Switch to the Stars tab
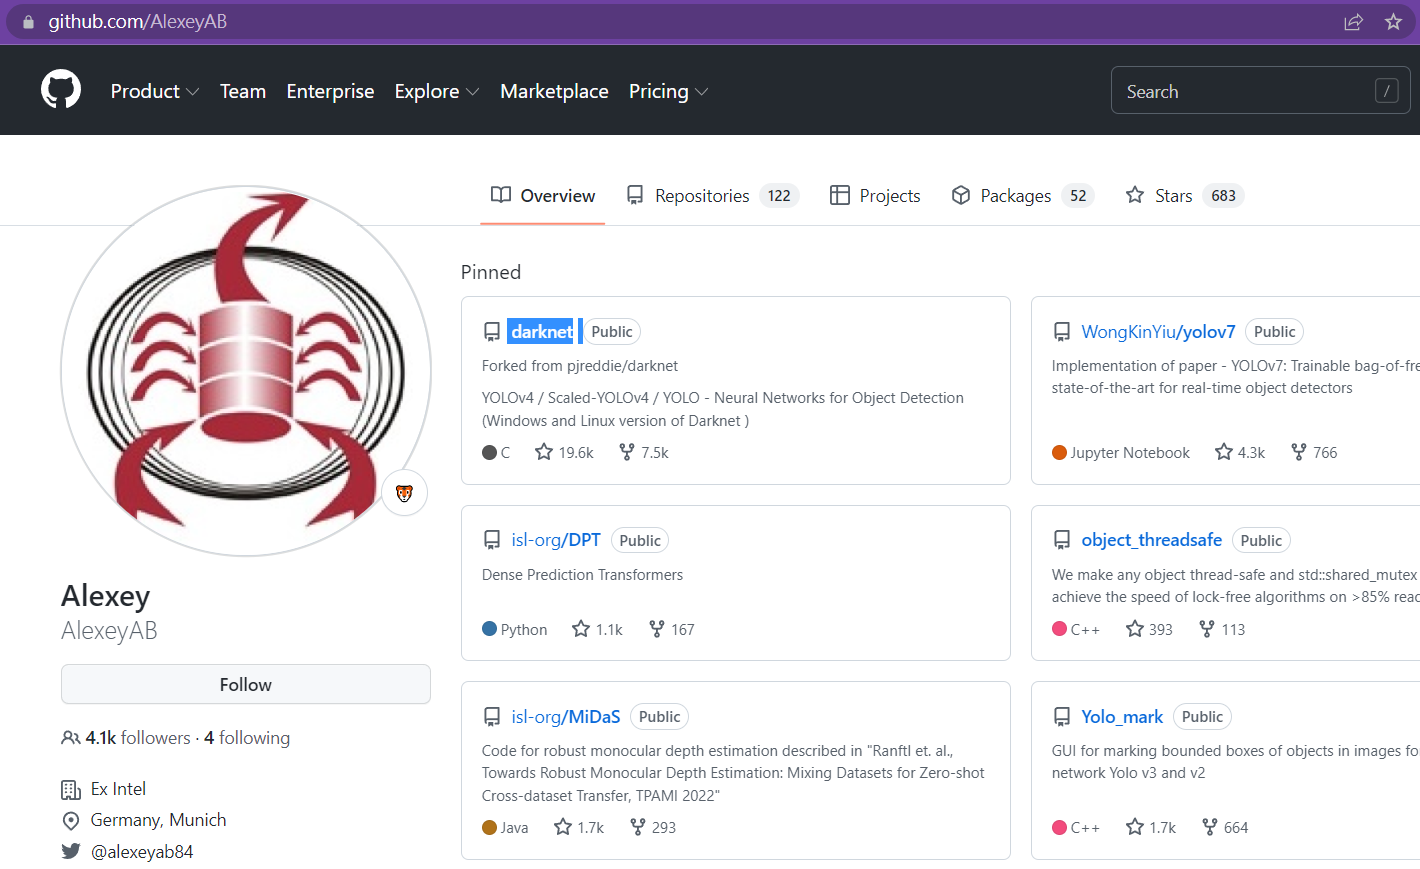Viewport: 1420px width, 869px height. point(1184,196)
